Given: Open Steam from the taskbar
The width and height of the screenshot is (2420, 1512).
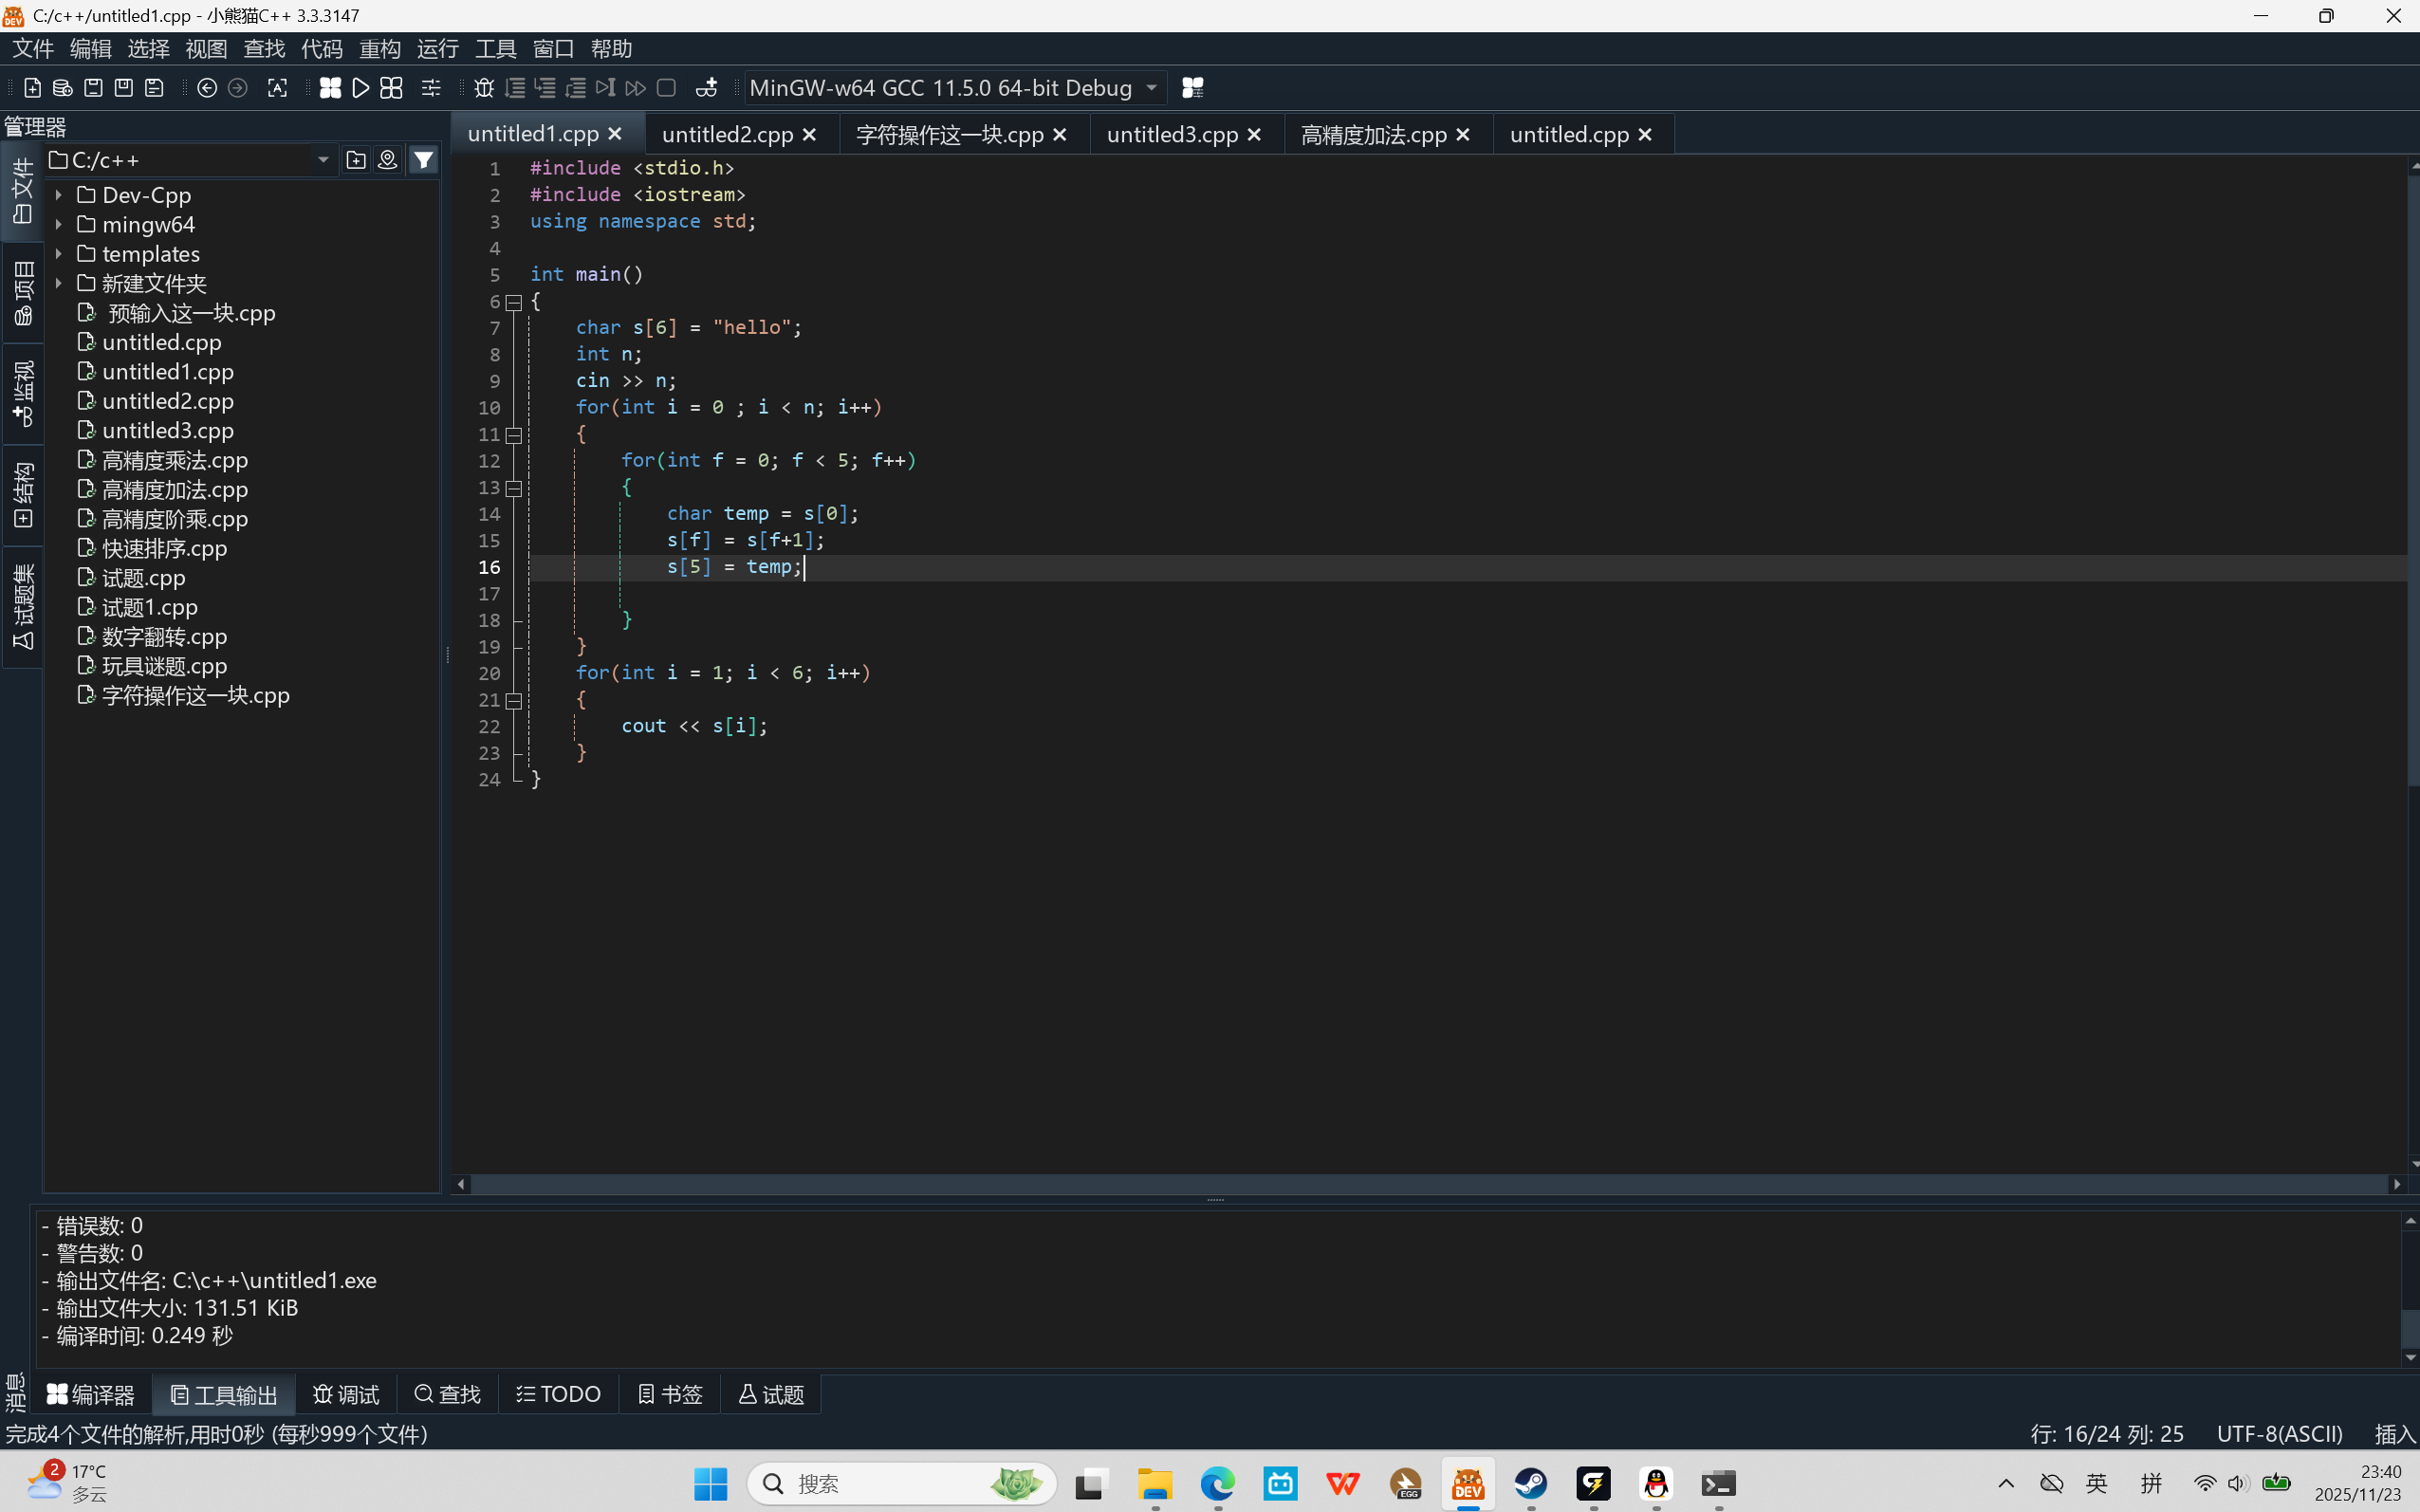Looking at the screenshot, I should pyautogui.click(x=1530, y=1484).
